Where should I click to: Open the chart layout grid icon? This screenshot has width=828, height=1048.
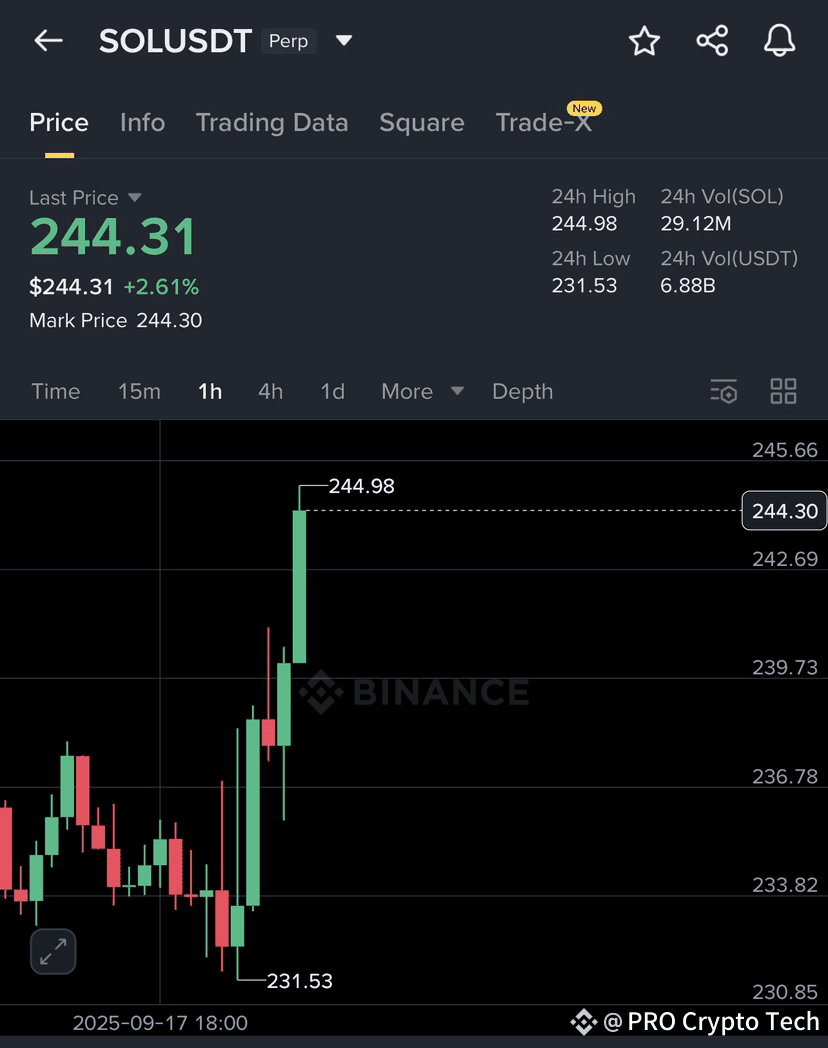pyautogui.click(x=783, y=391)
